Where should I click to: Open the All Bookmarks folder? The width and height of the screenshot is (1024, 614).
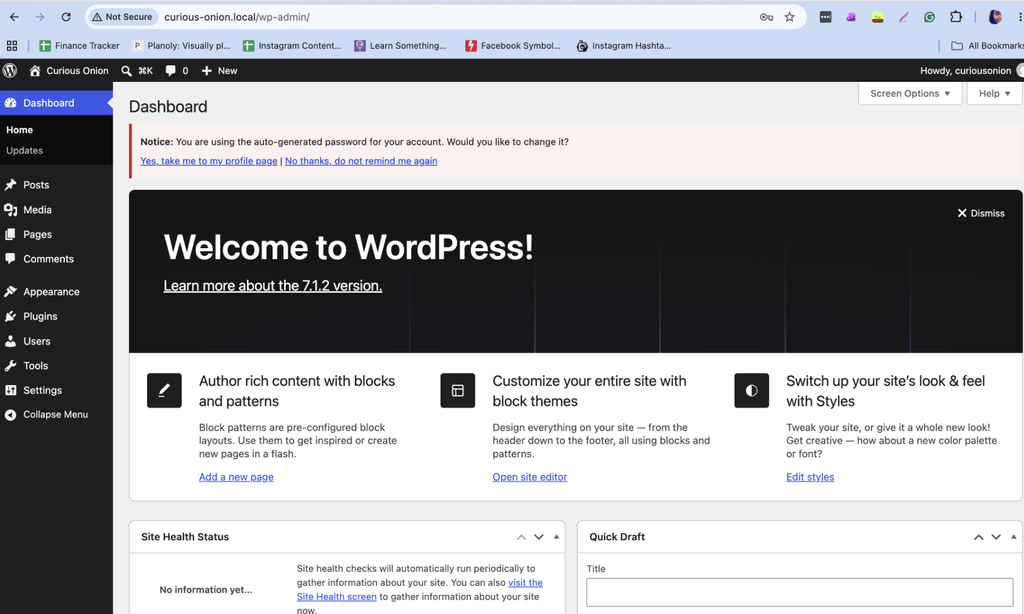[x=987, y=46]
